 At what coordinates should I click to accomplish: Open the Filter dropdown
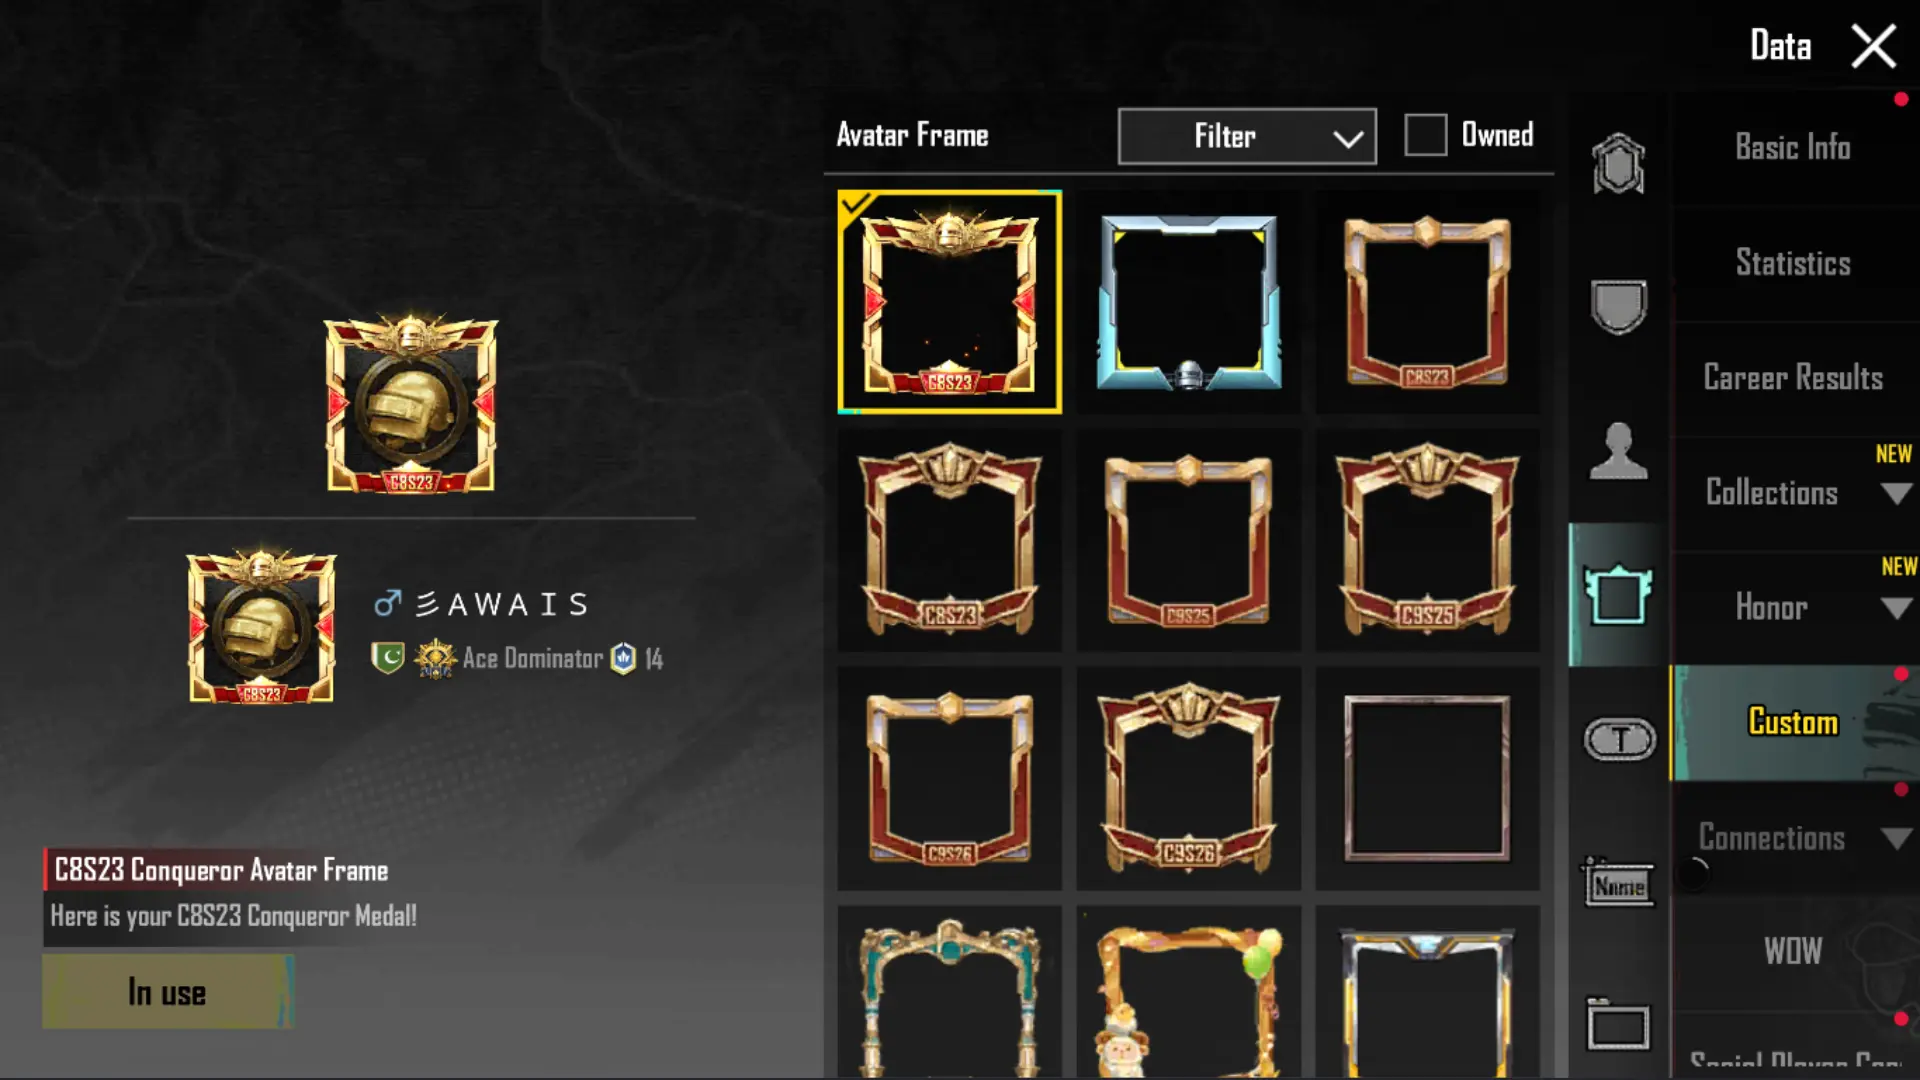1247,136
